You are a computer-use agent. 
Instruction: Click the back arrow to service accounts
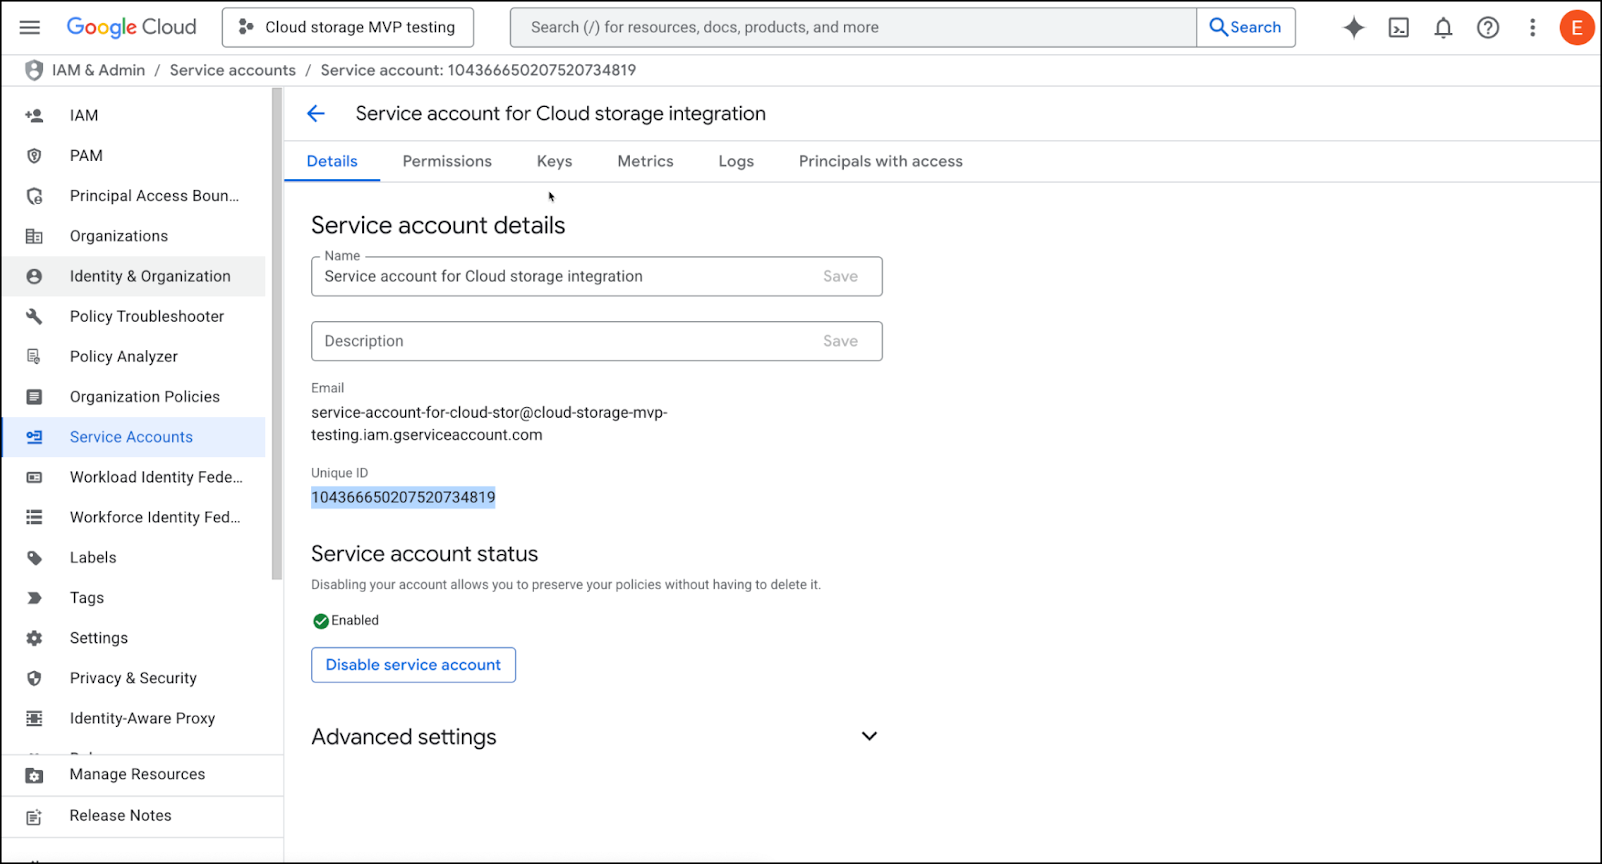click(316, 114)
